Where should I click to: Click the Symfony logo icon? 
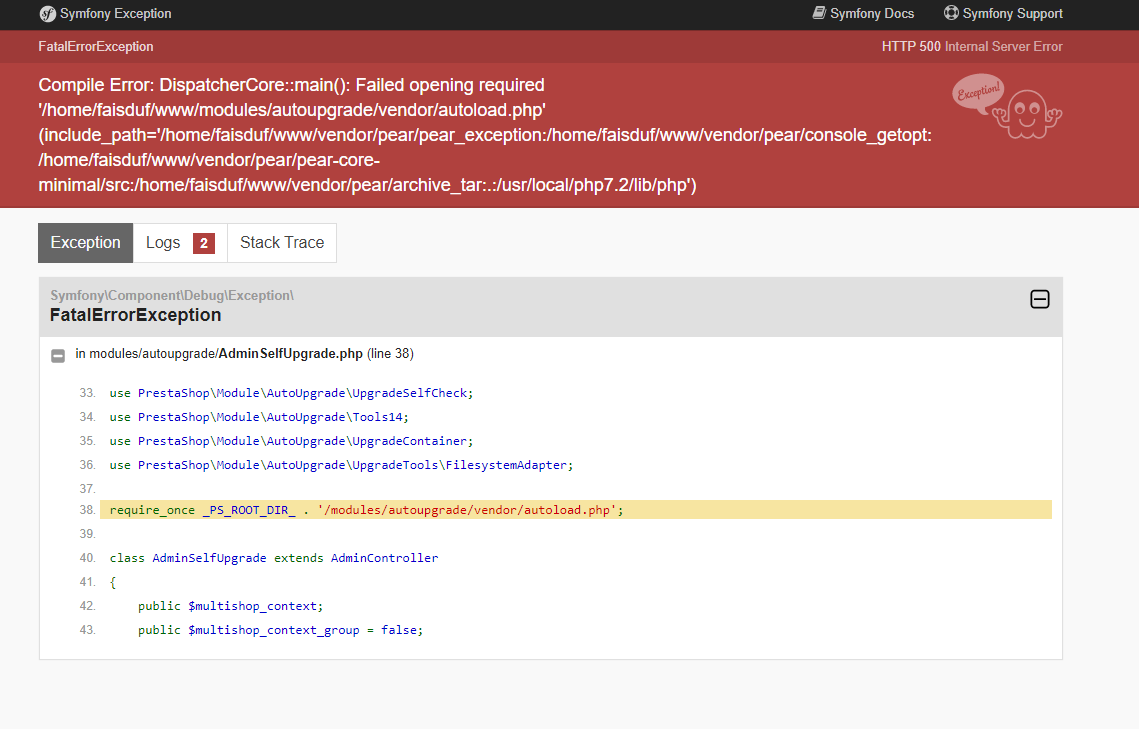(x=47, y=14)
